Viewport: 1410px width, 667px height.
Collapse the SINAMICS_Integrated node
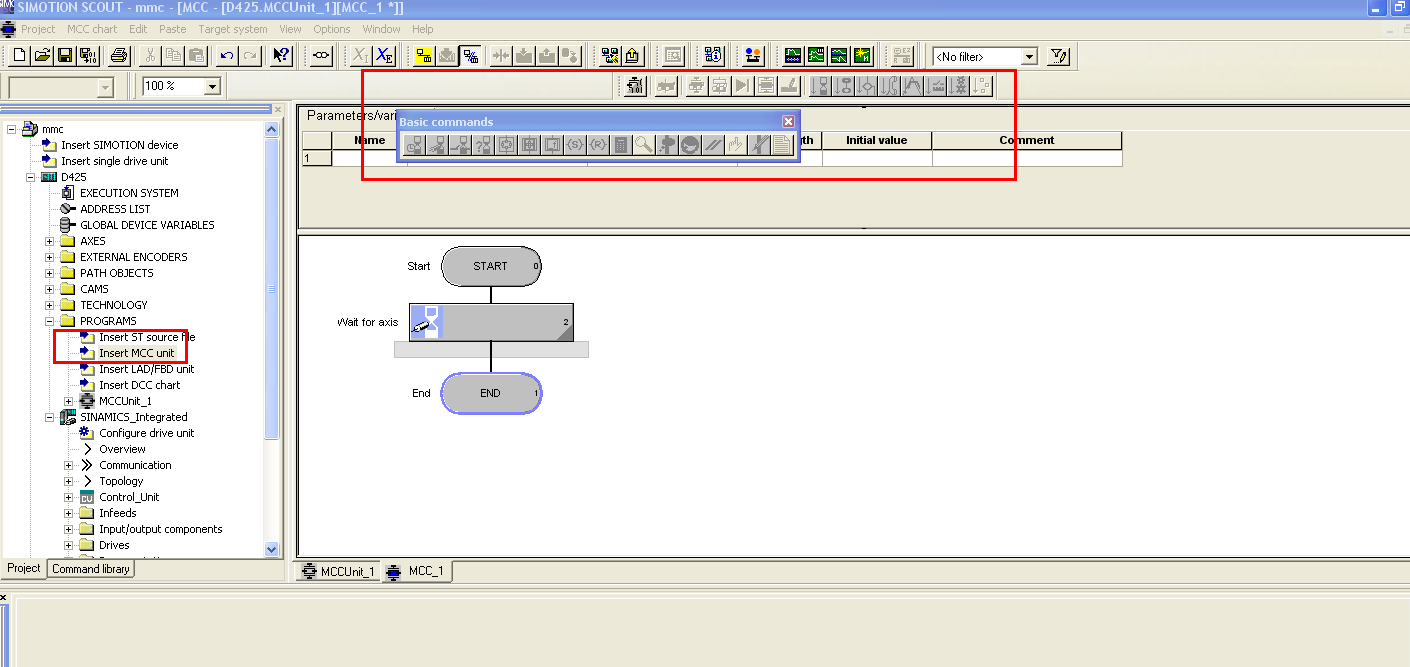coord(50,417)
